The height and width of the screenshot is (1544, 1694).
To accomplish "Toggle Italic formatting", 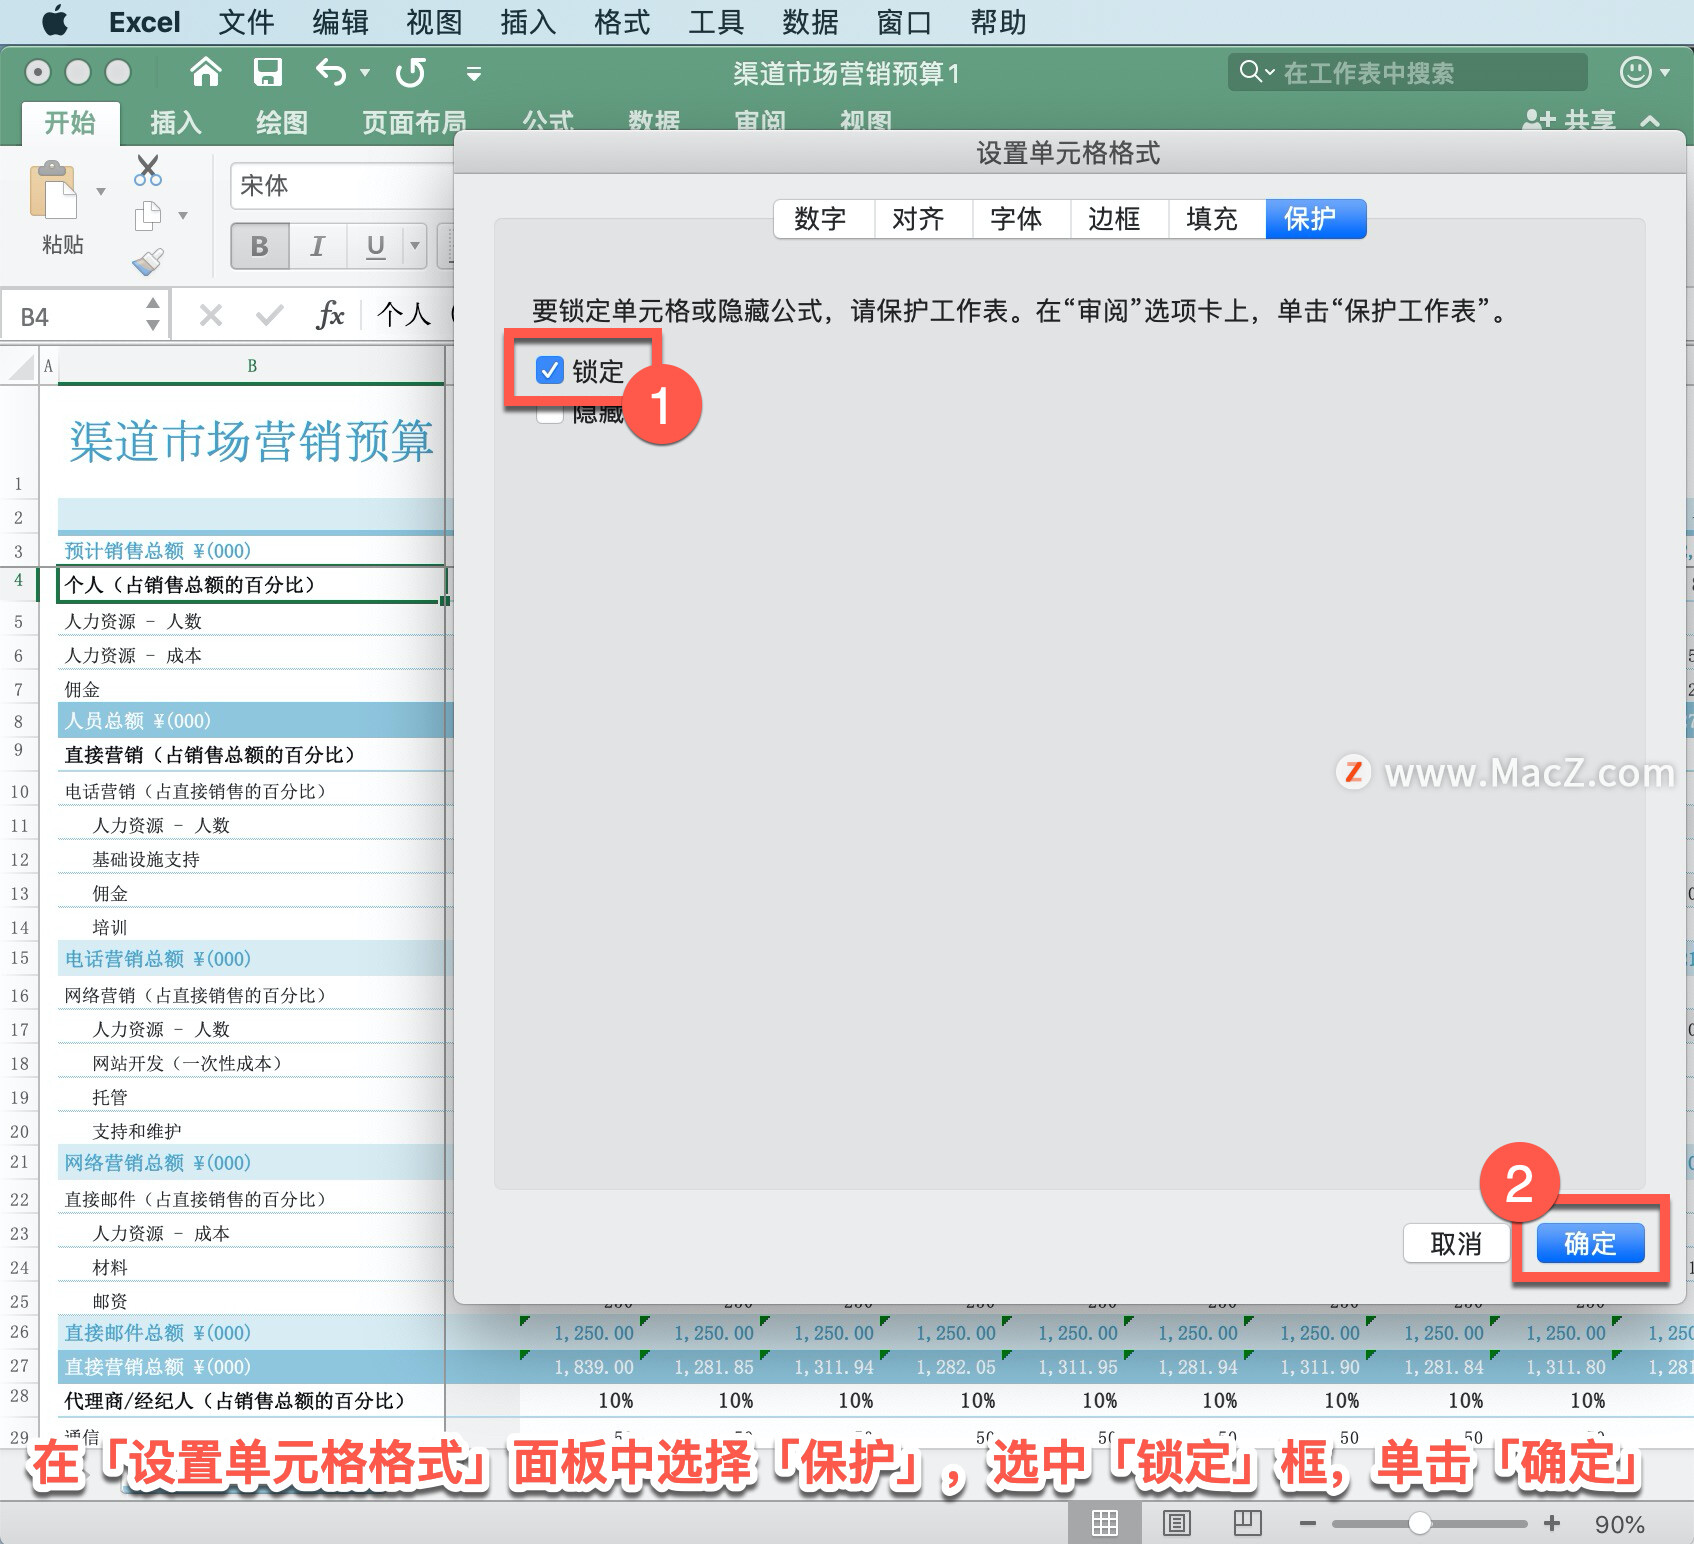I will 318,246.
